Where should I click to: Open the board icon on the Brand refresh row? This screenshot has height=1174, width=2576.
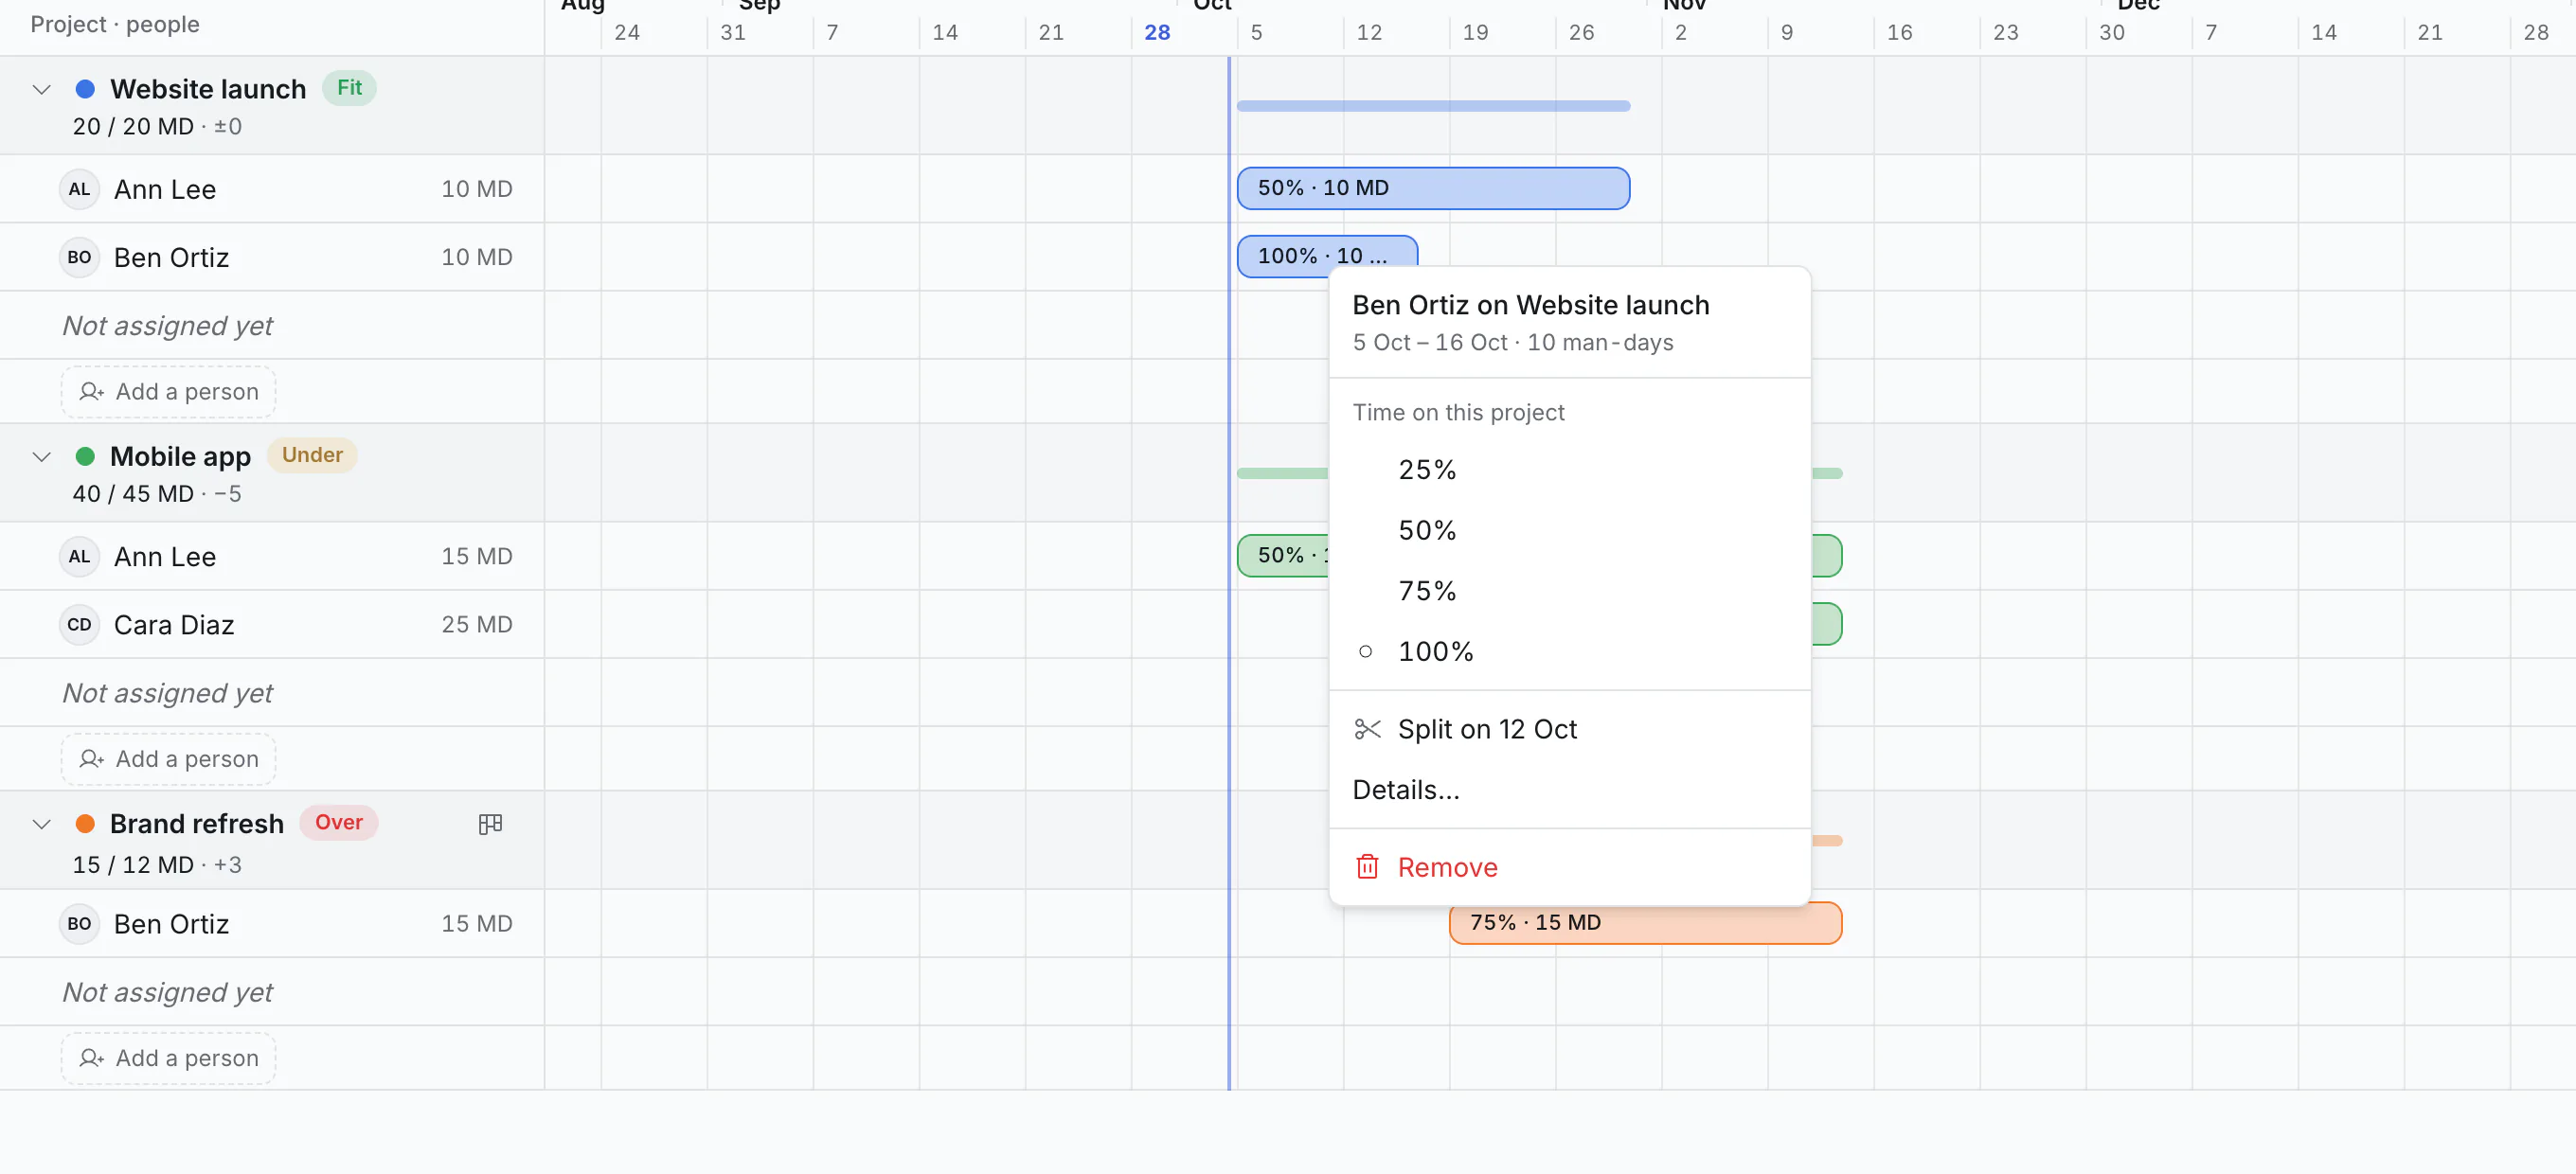(x=490, y=824)
